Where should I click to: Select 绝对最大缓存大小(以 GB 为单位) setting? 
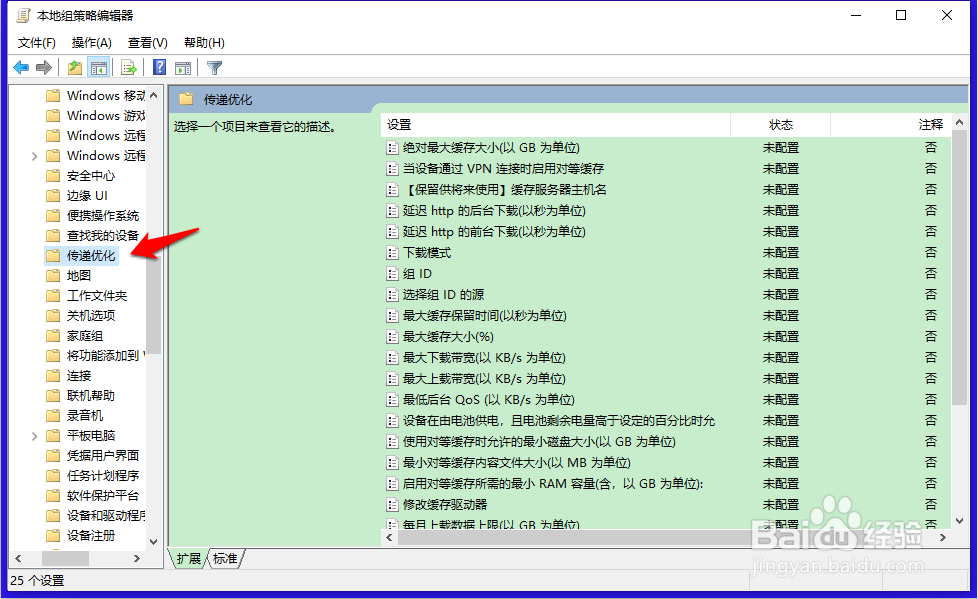(491, 148)
